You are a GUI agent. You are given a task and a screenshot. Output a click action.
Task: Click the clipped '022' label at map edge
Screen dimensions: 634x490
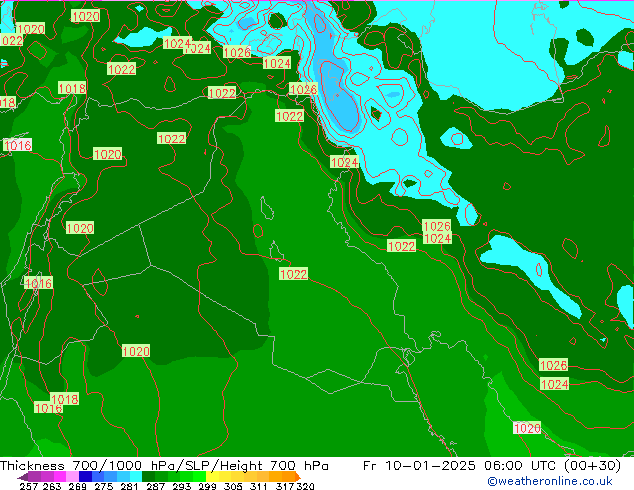[11, 40]
